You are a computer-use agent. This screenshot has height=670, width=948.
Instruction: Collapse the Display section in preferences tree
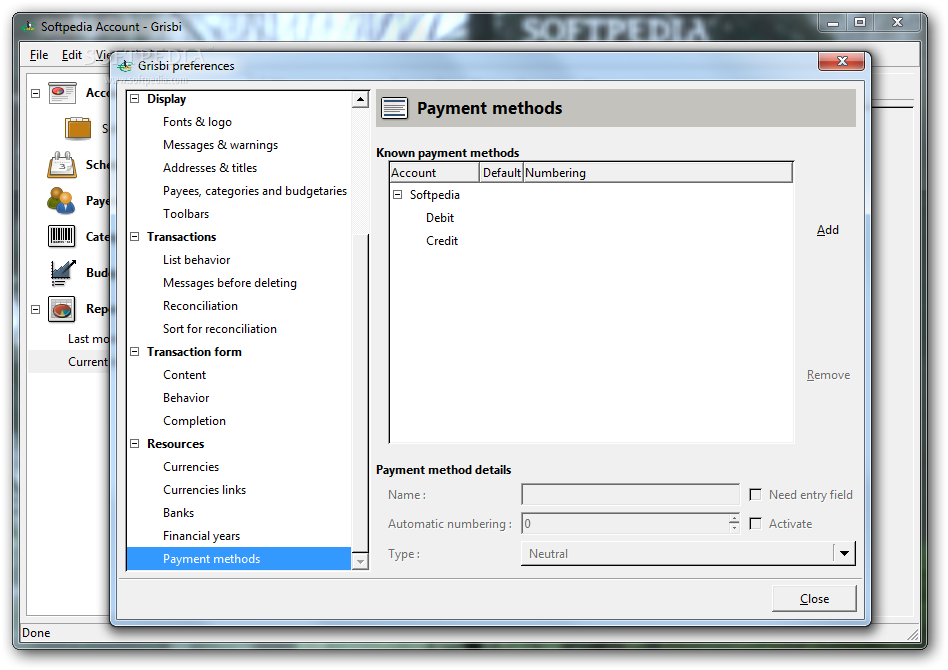[x=135, y=99]
